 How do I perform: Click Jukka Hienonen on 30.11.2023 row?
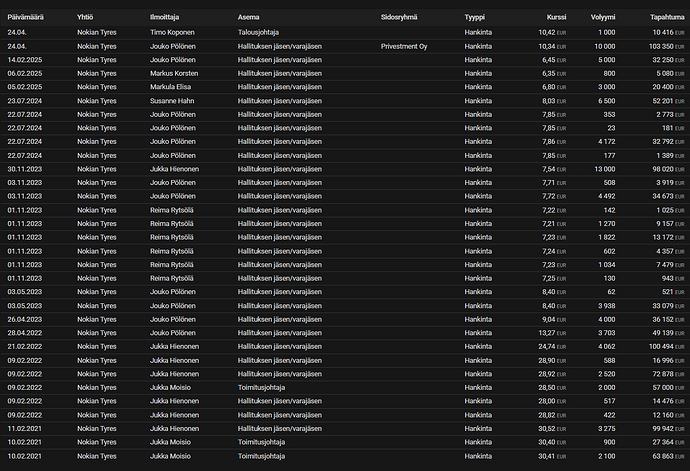[174, 169]
